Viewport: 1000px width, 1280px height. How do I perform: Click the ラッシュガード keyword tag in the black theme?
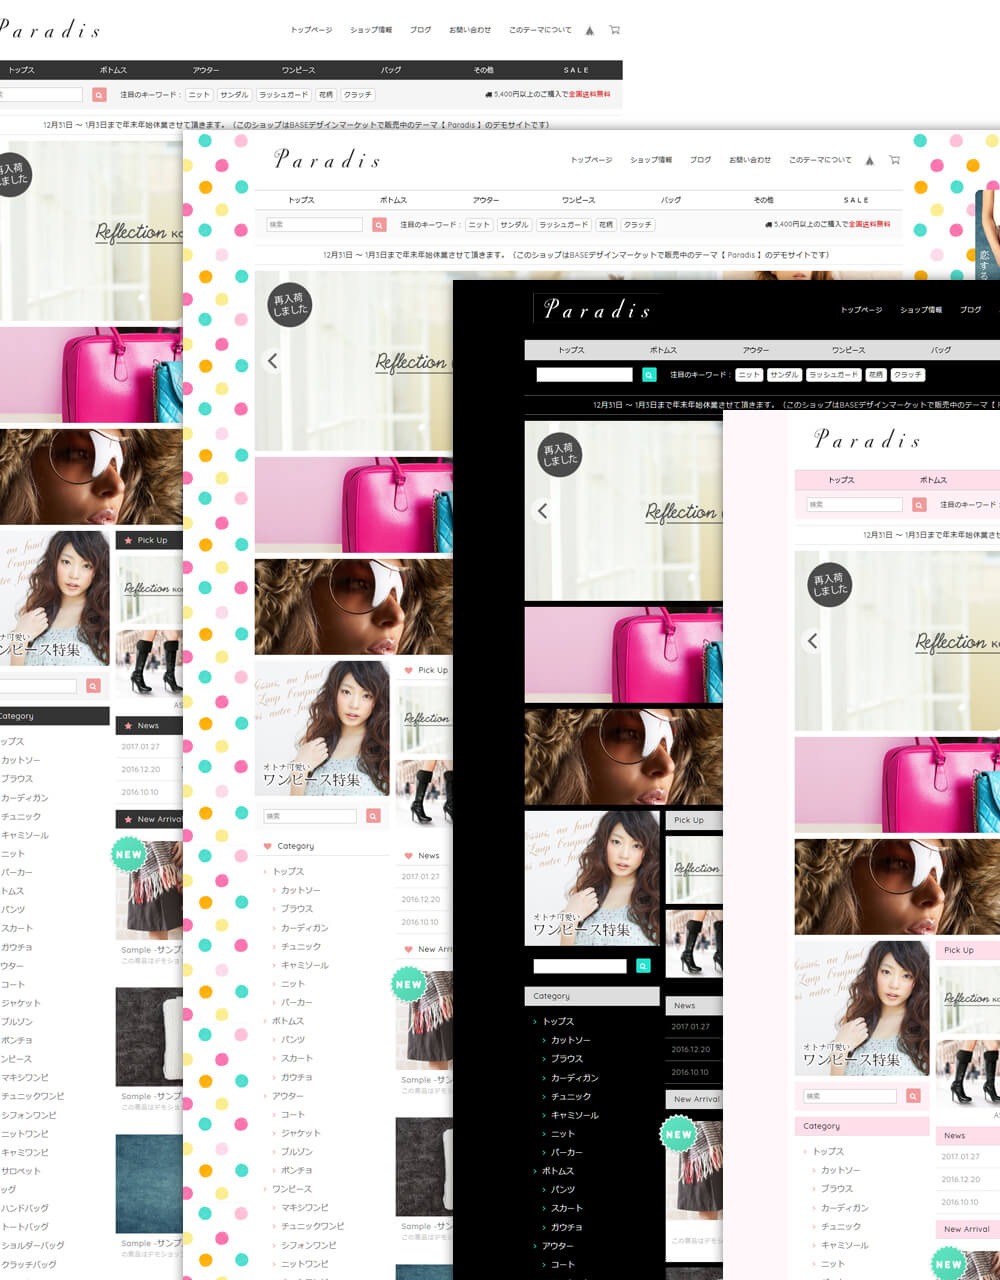click(833, 375)
